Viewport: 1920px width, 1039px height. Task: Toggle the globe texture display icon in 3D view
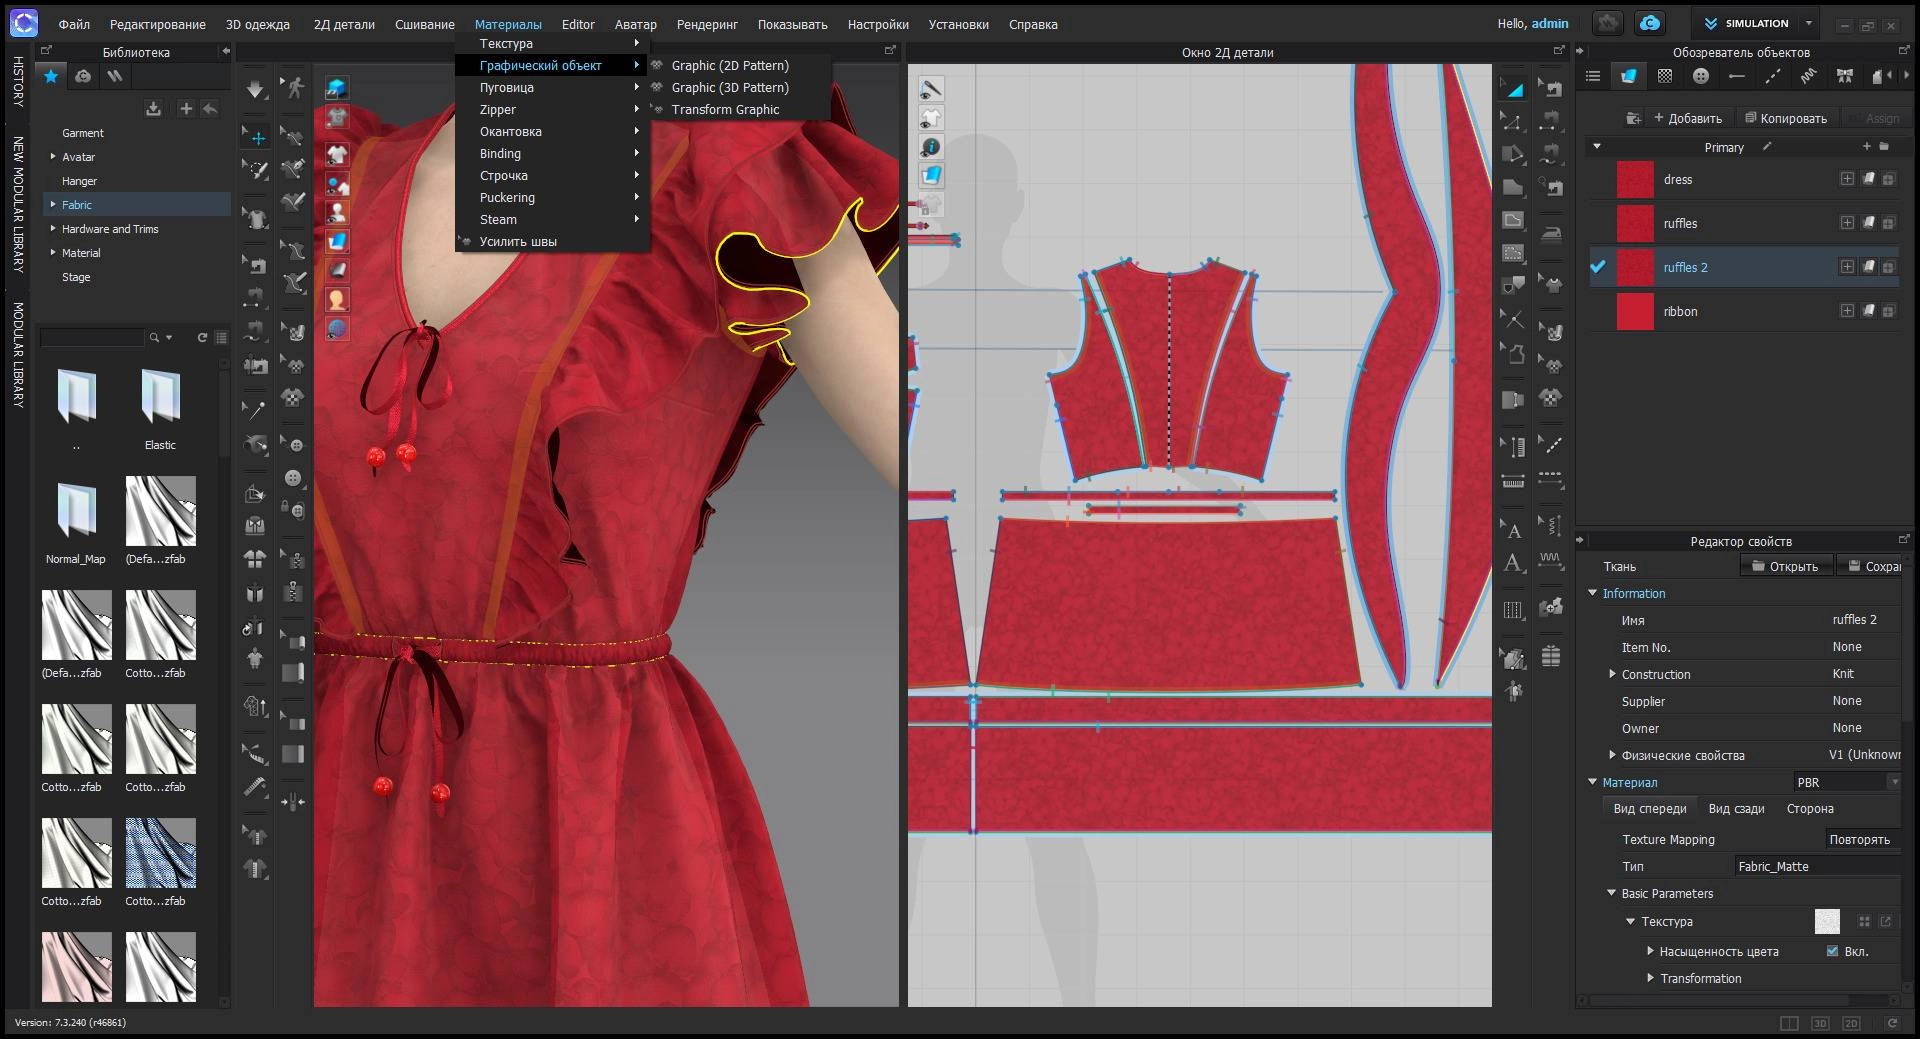click(x=337, y=328)
